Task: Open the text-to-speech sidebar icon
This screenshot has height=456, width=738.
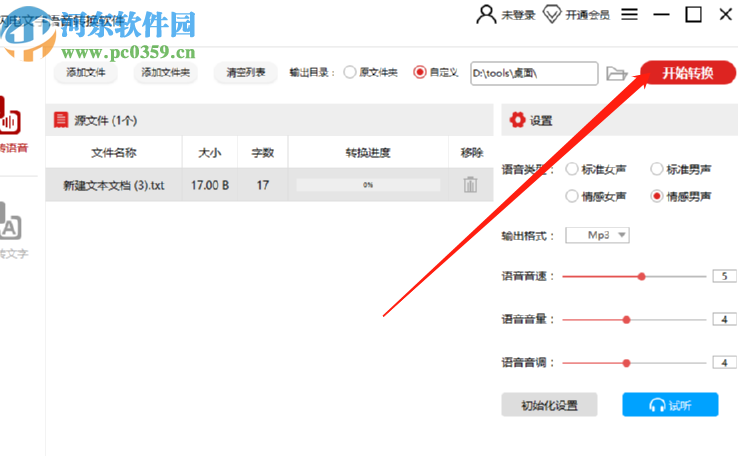Action: point(10,115)
